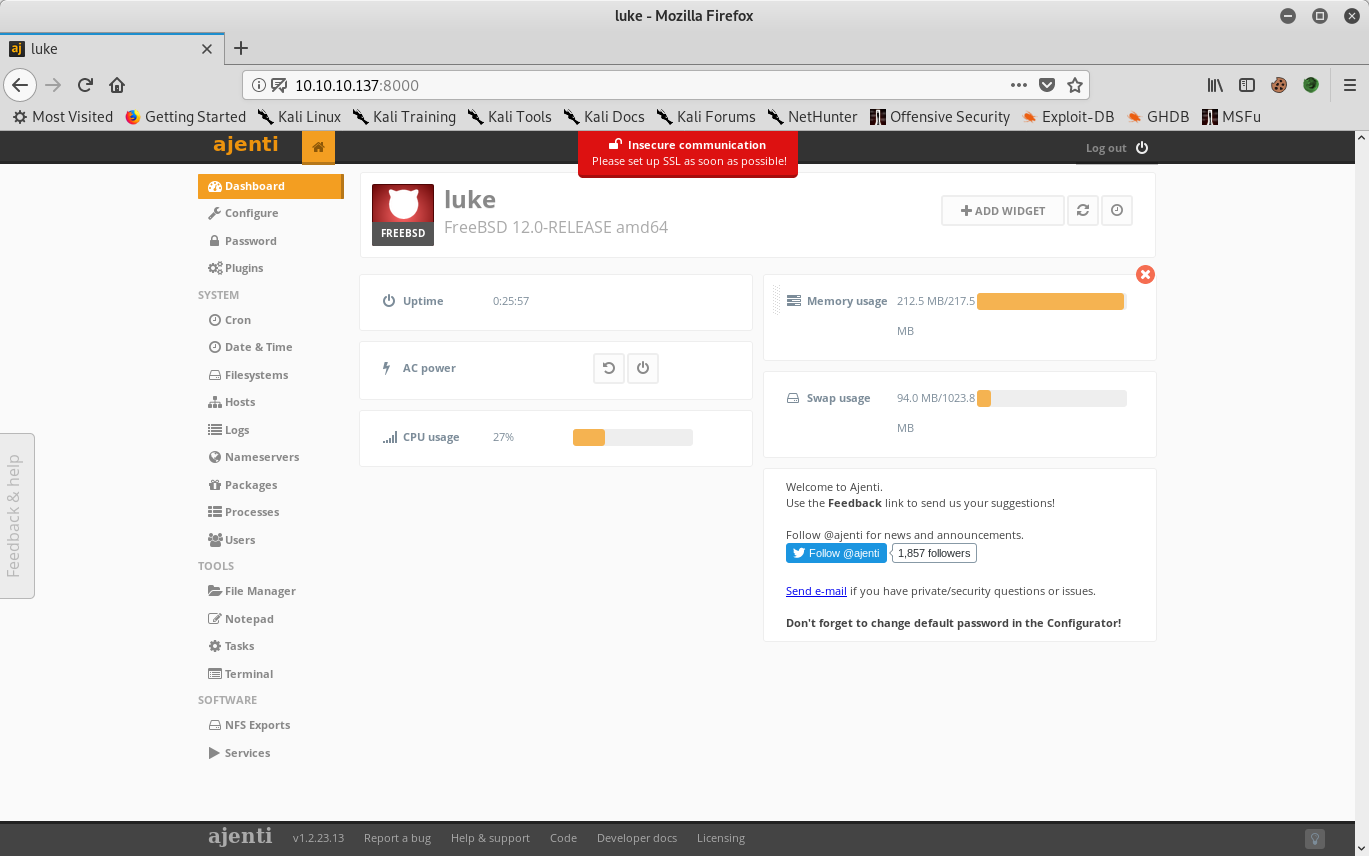Click Help & support footer link
This screenshot has height=856, width=1369.
[x=490, y=838]
